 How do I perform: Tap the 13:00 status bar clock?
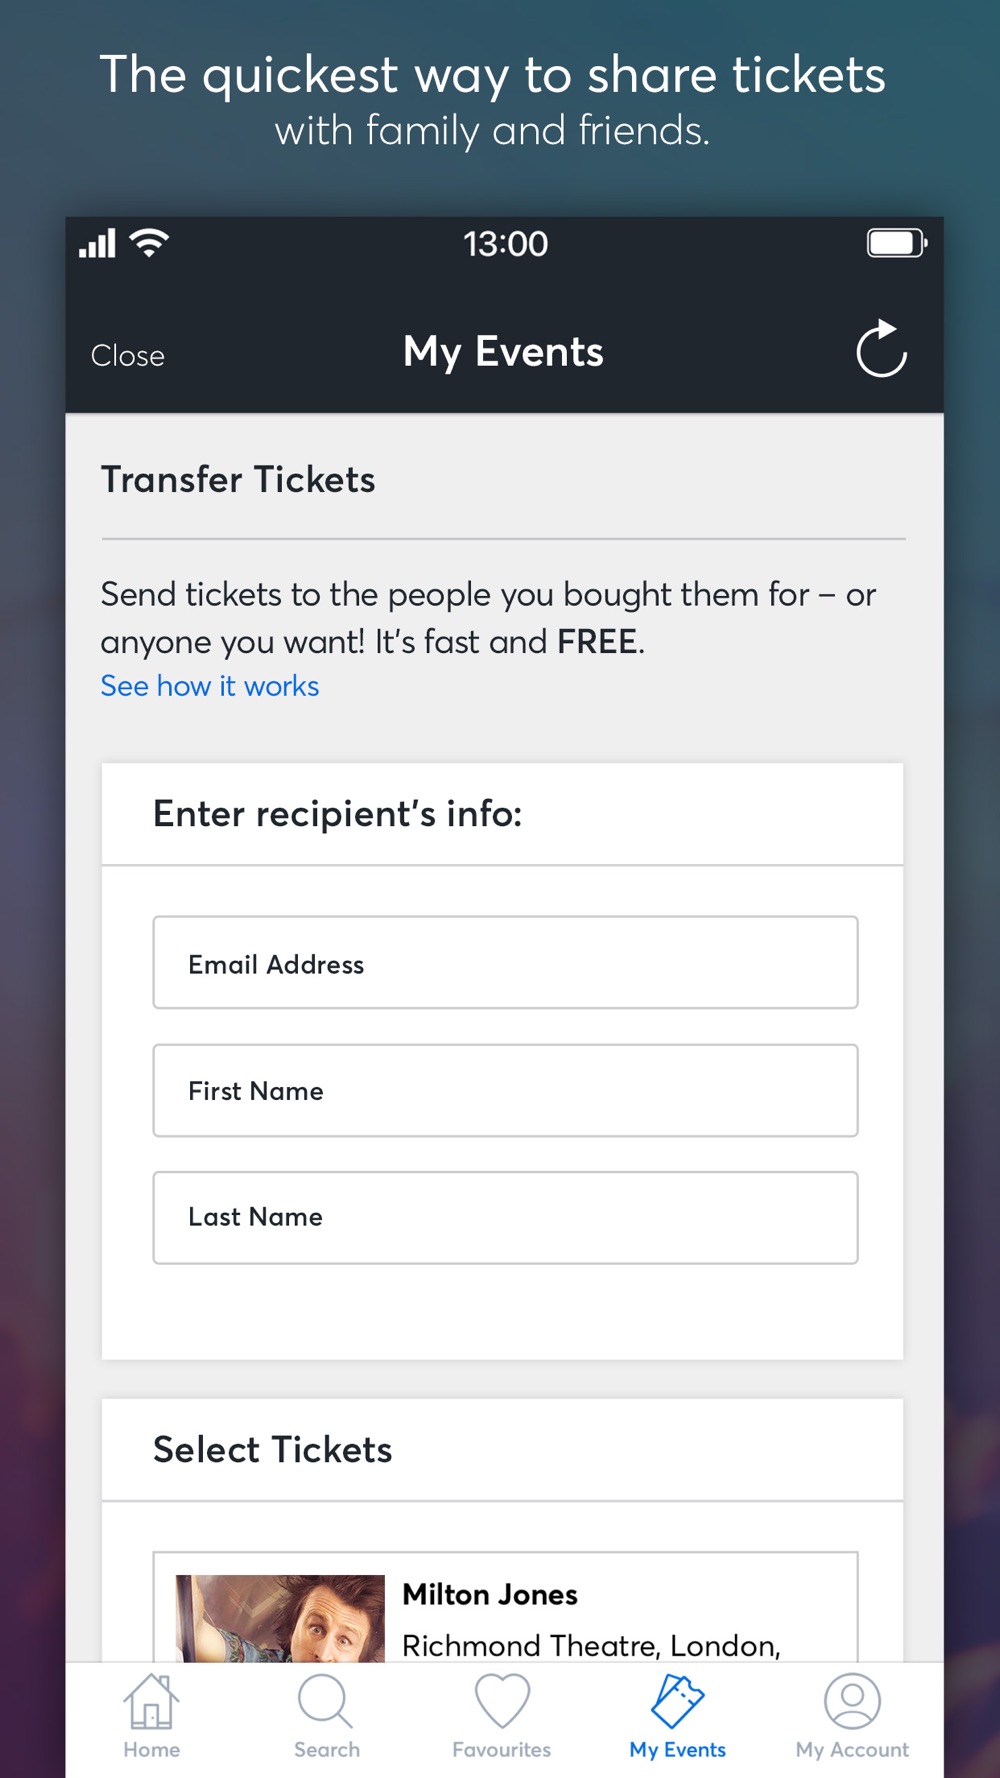click(x=505, y=243)
